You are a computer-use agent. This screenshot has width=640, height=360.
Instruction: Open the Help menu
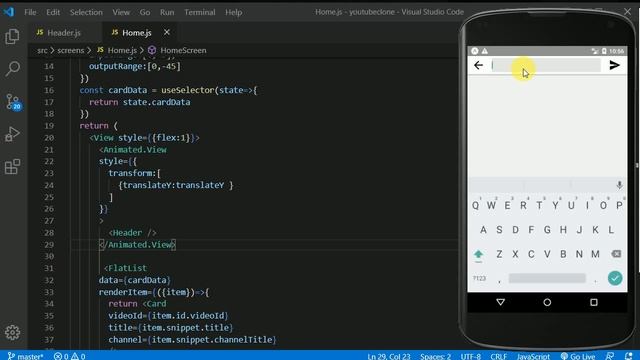[233, 12]
